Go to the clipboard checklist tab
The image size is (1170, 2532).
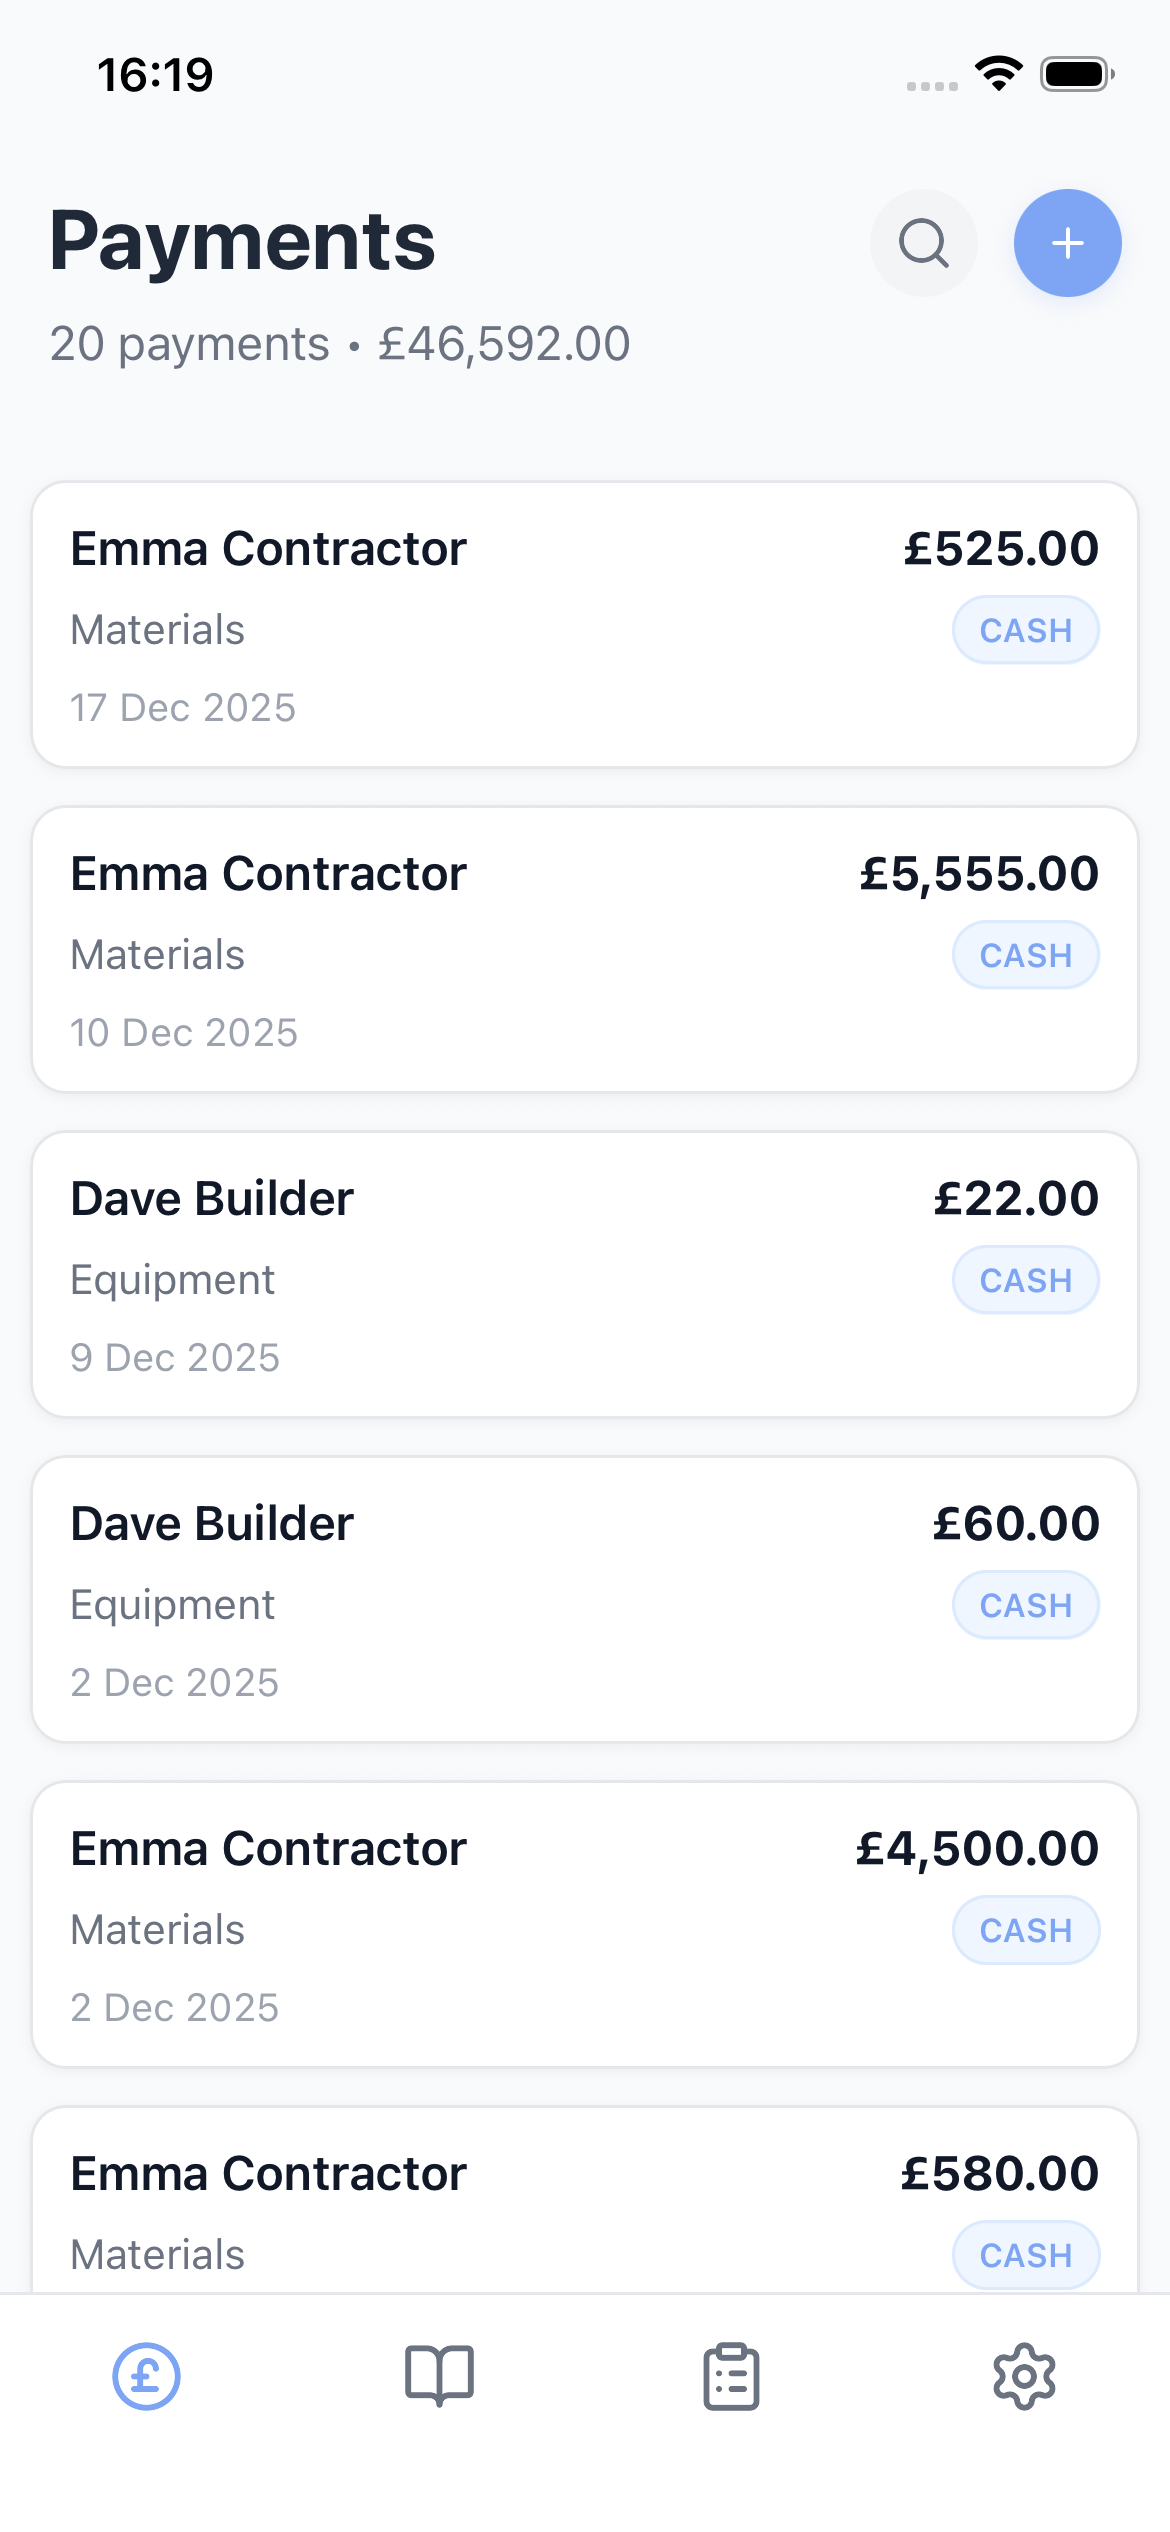point(731,2376)
